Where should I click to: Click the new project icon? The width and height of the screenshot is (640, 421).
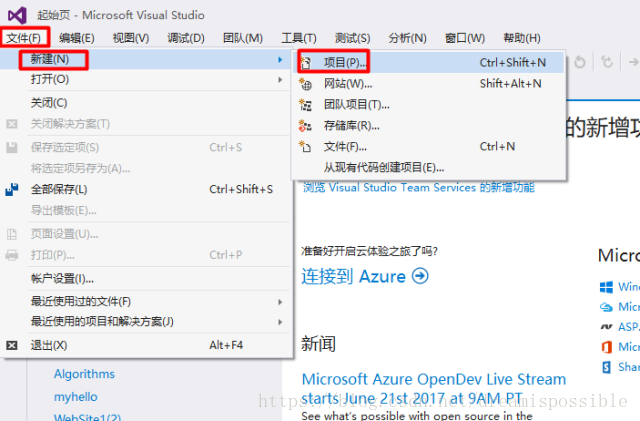(305, 62)
